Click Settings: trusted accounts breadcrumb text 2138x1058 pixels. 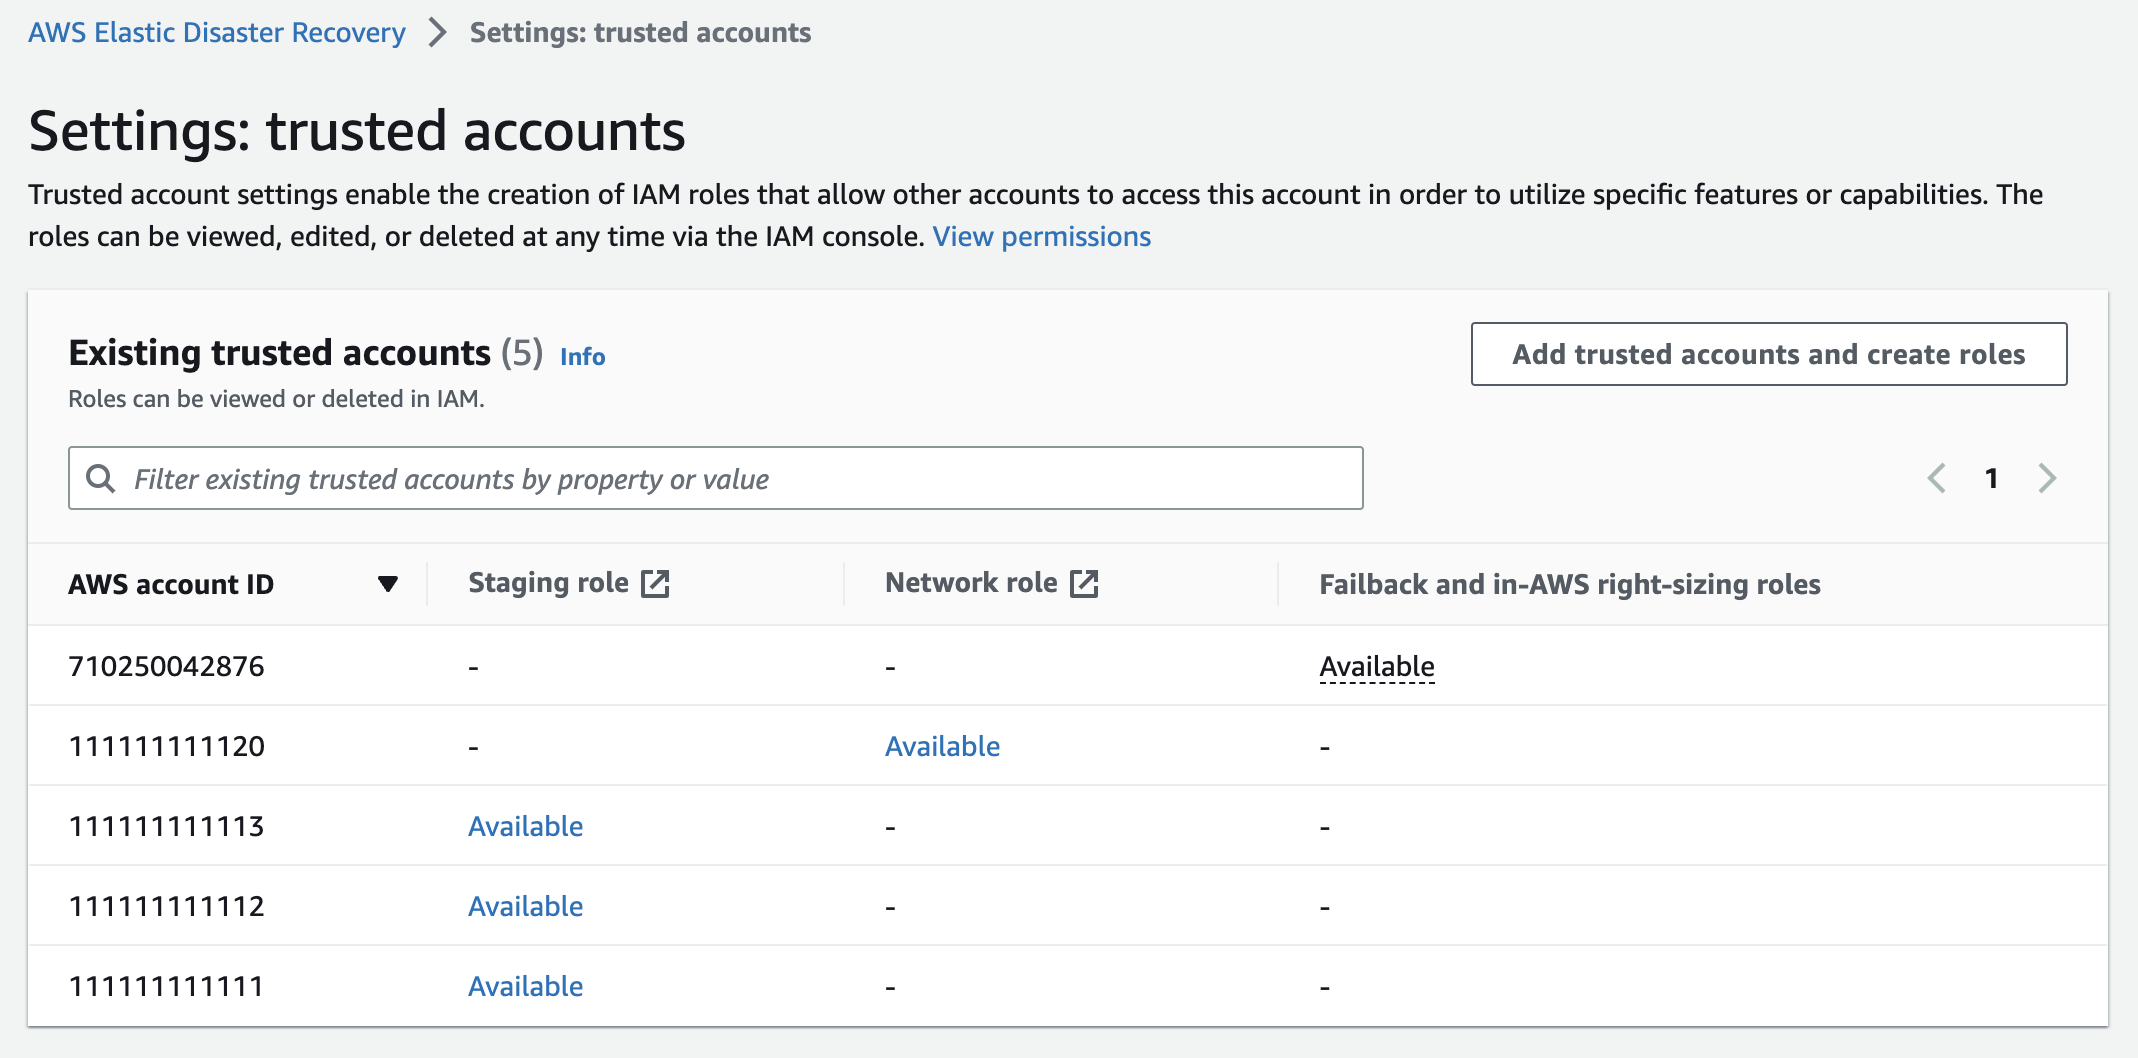coord(640,32)
